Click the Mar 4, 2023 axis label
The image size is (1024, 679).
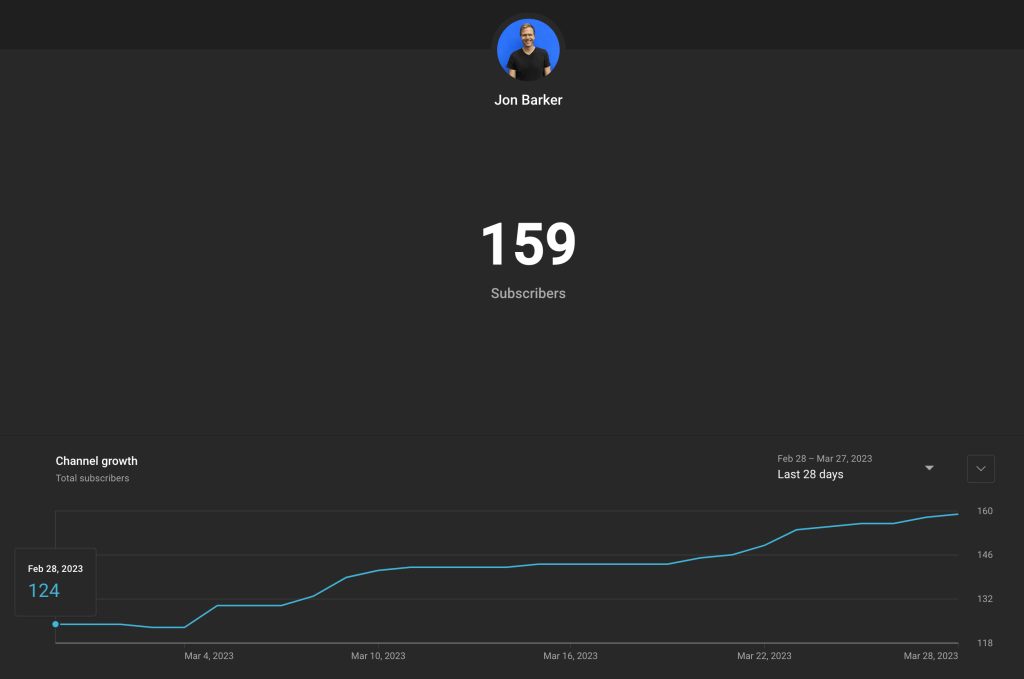click(x=209, y=656)
